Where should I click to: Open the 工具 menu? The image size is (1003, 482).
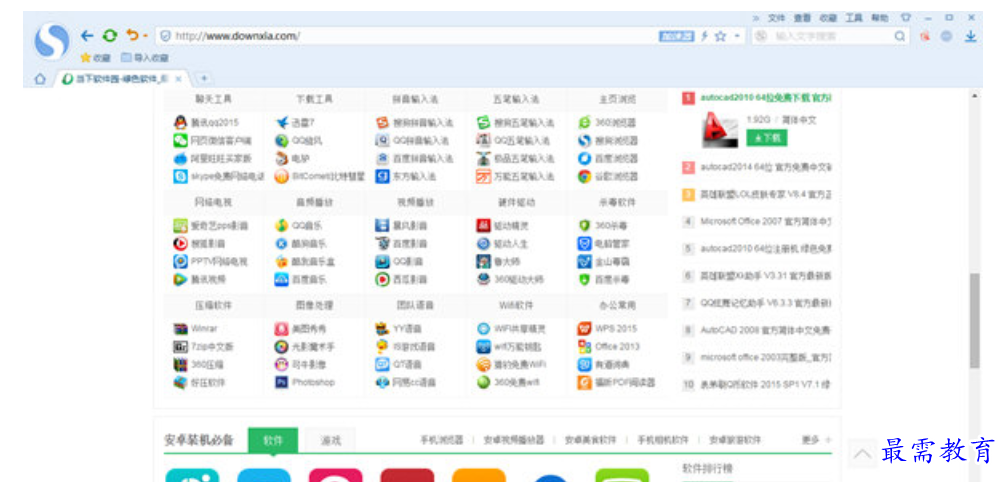tap(854, 18)
